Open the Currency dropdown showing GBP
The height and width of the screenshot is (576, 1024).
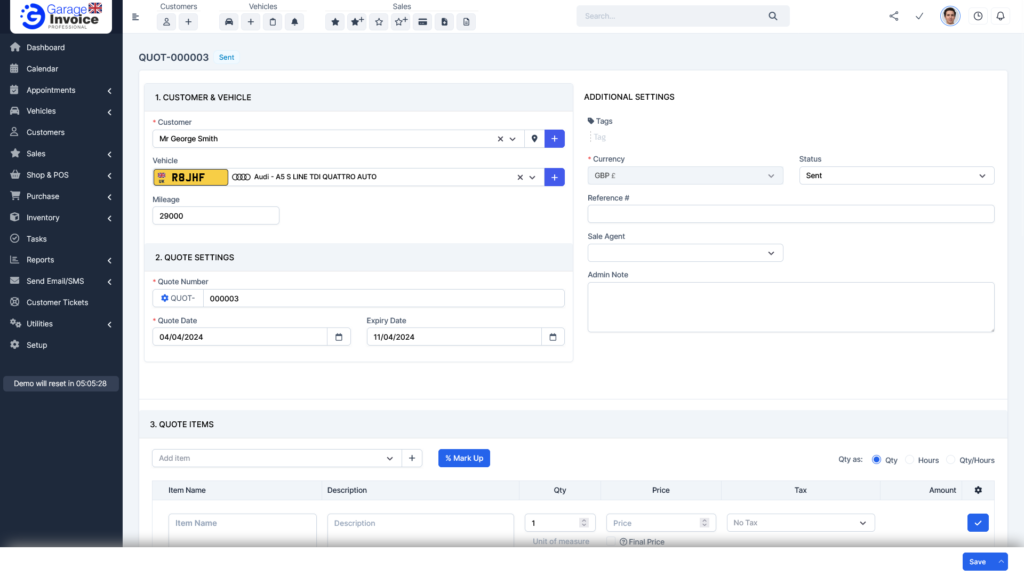tap(684, 175)
